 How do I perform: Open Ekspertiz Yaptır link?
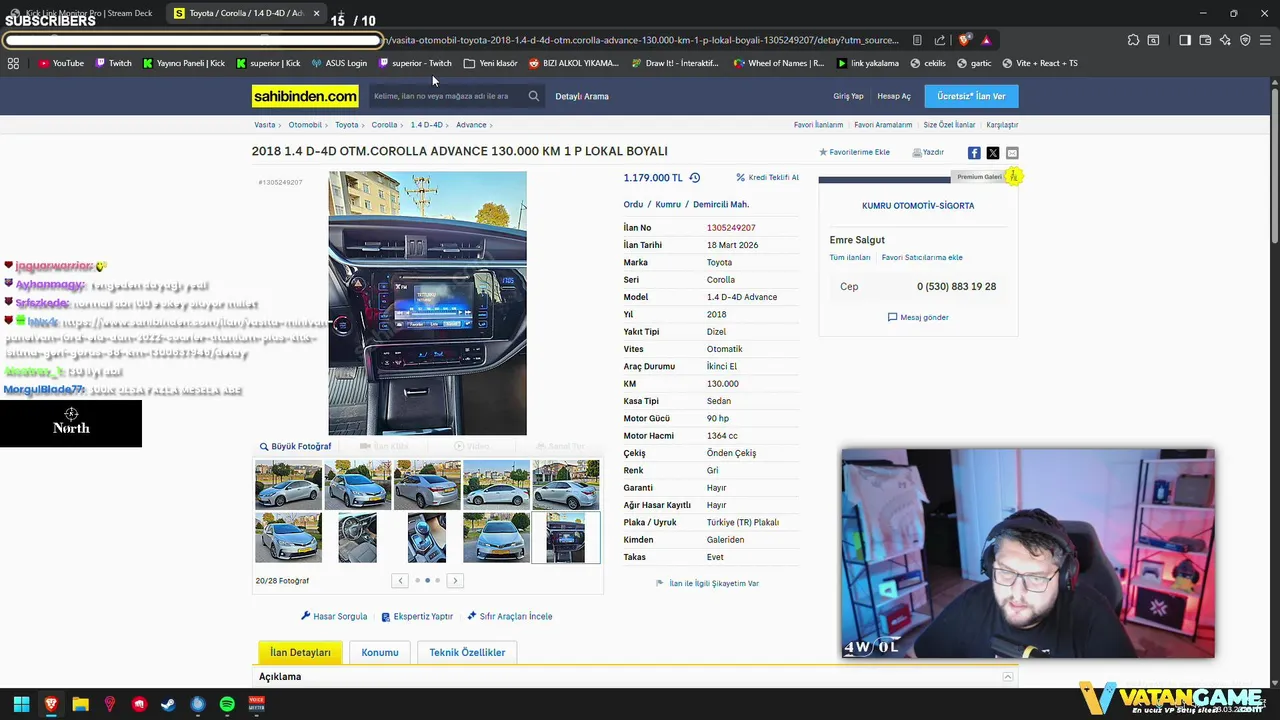pos(417,616)
